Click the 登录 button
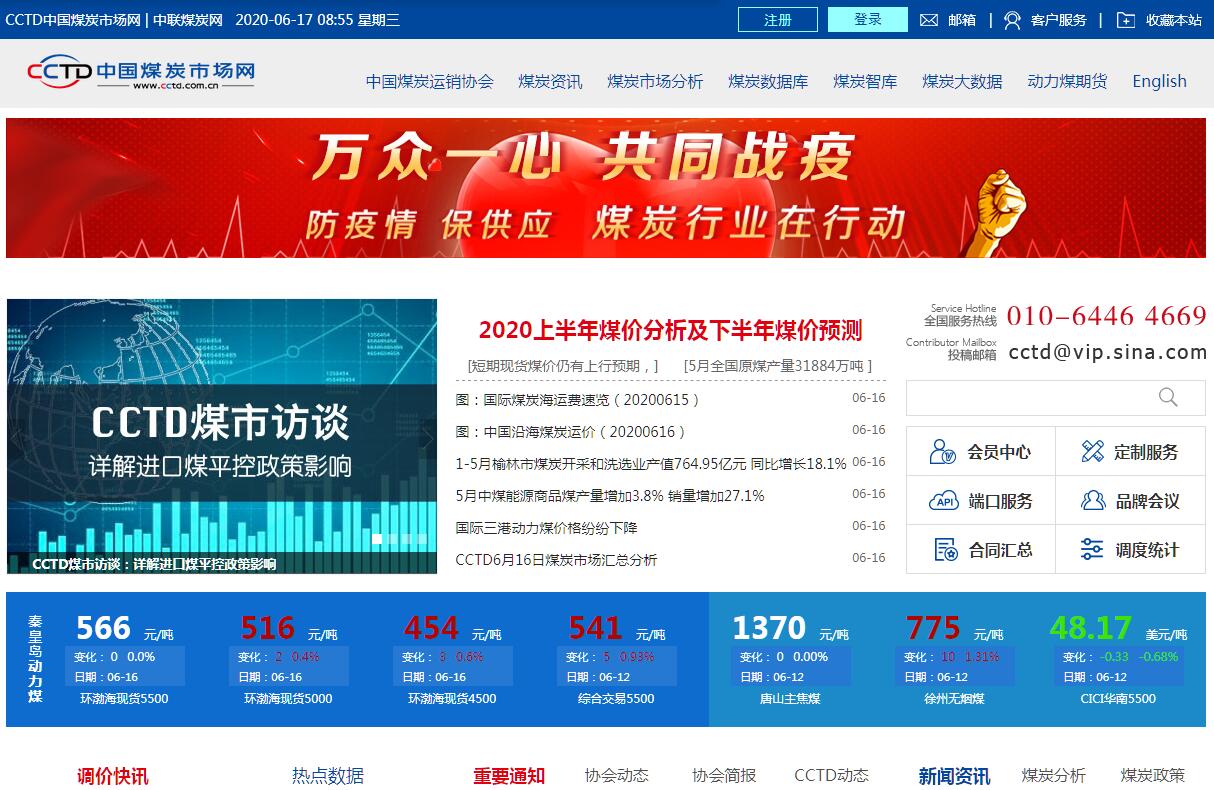The width and height of the screenshot is (1214, 790). [x=867, y=20]
